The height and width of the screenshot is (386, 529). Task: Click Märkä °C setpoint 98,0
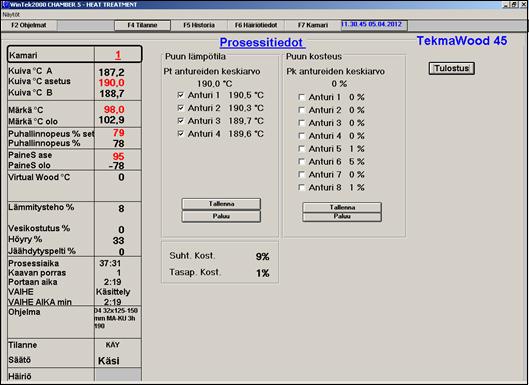114,109
